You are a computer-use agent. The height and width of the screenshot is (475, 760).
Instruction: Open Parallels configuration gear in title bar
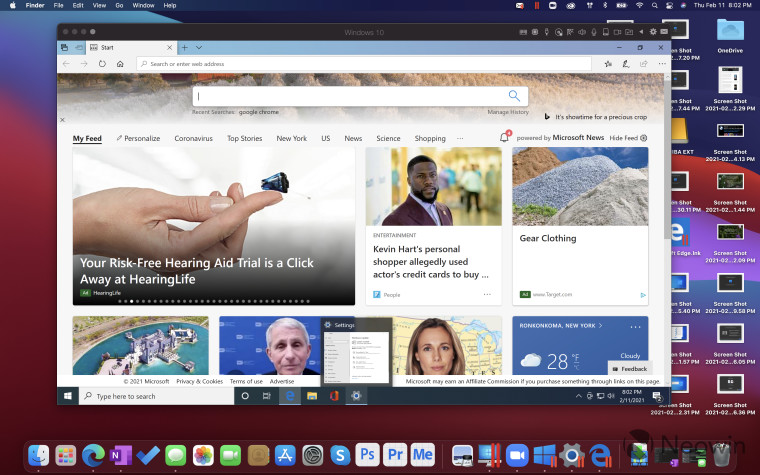pyautogui.click(x=653, y=32)
